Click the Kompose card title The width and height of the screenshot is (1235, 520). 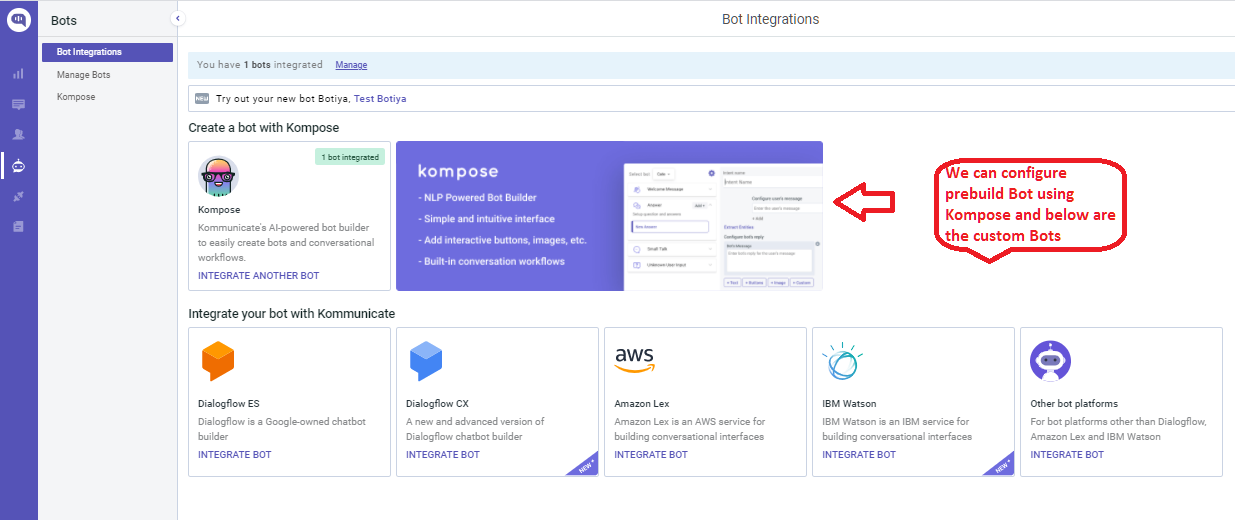[x=219, y=210]
